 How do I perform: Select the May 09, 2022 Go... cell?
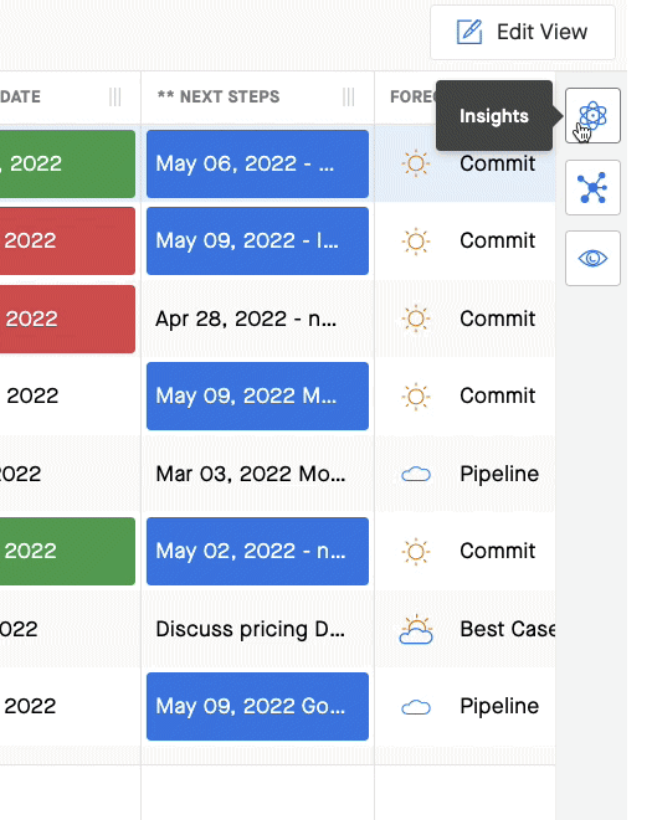click(257, 706)
